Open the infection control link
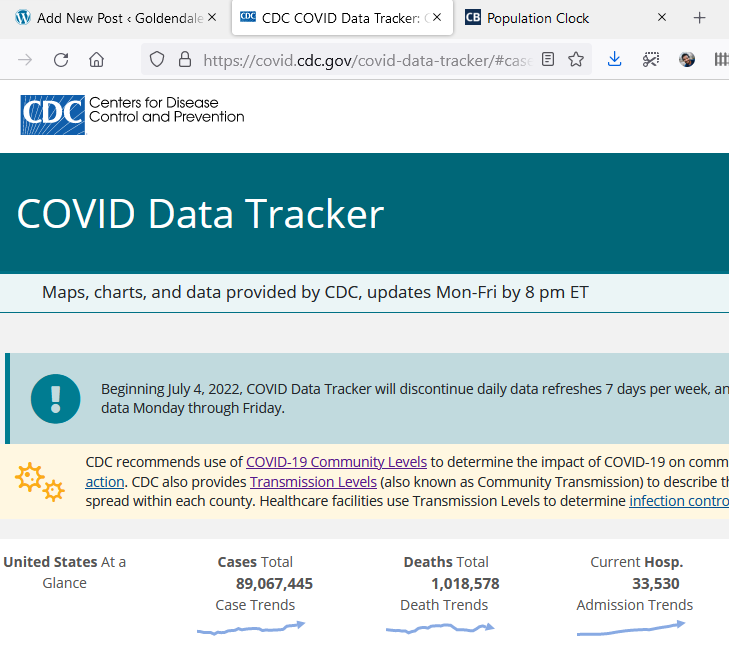This screenshot has height=661, width=729. point(679,501)
